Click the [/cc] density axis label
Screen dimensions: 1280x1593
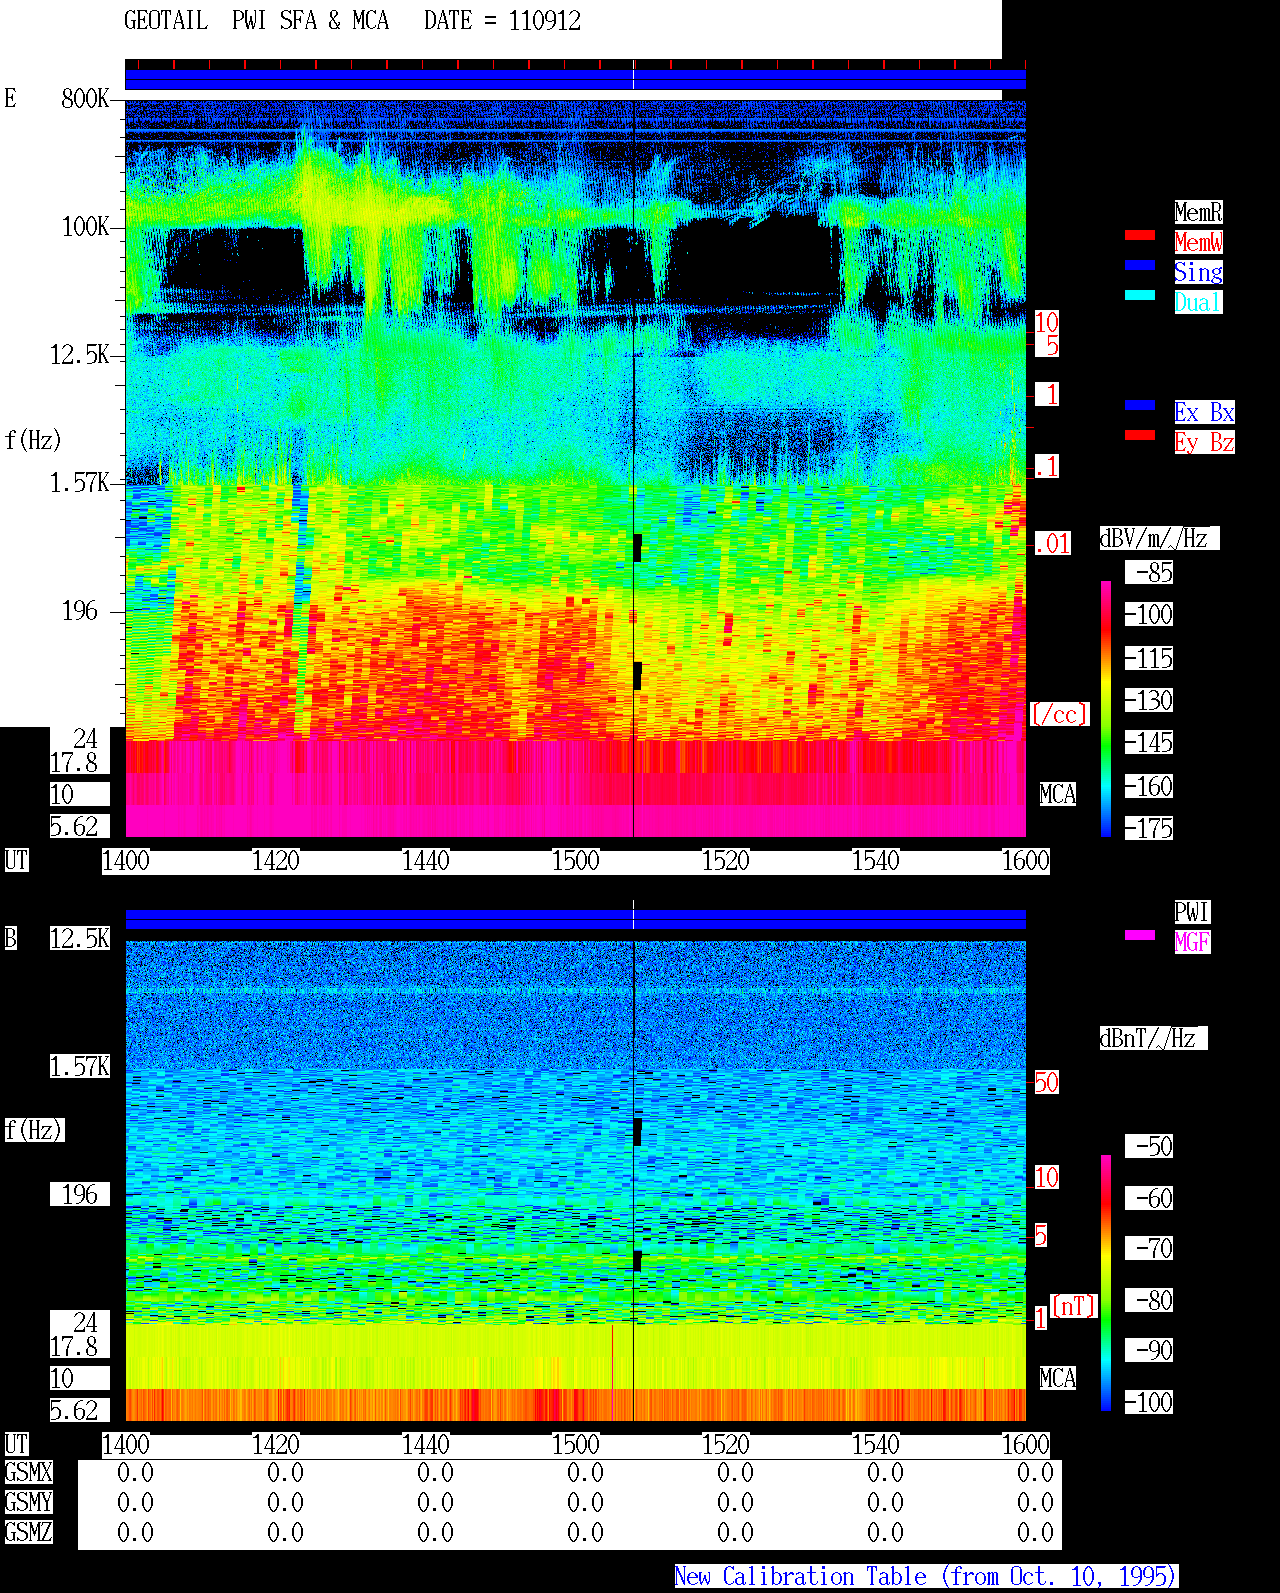pyautogui.click(x=1059, y=715)
